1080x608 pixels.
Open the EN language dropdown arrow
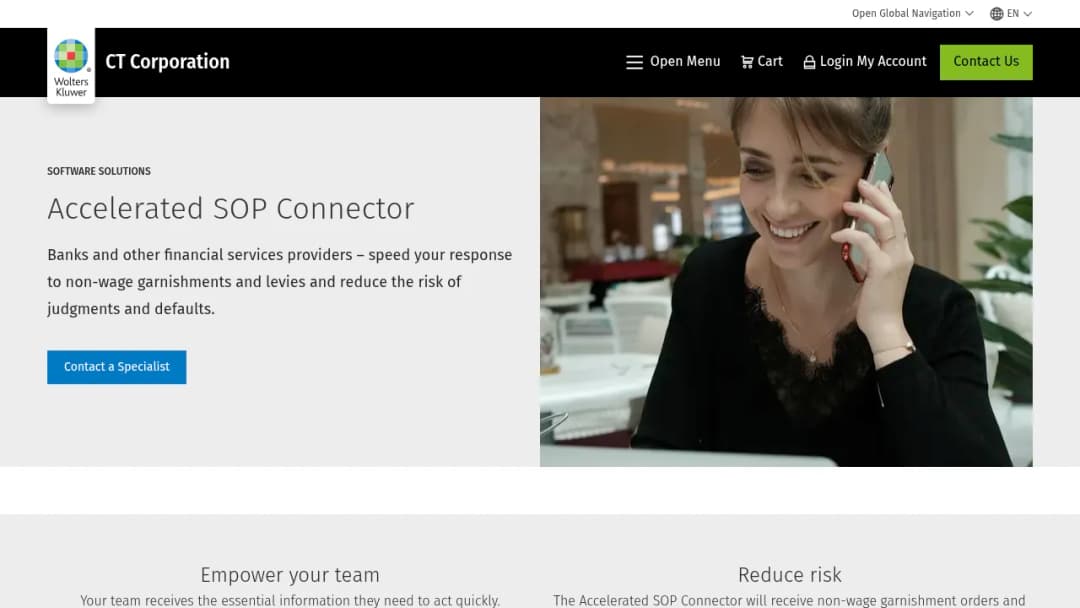tap(1028, 14)
